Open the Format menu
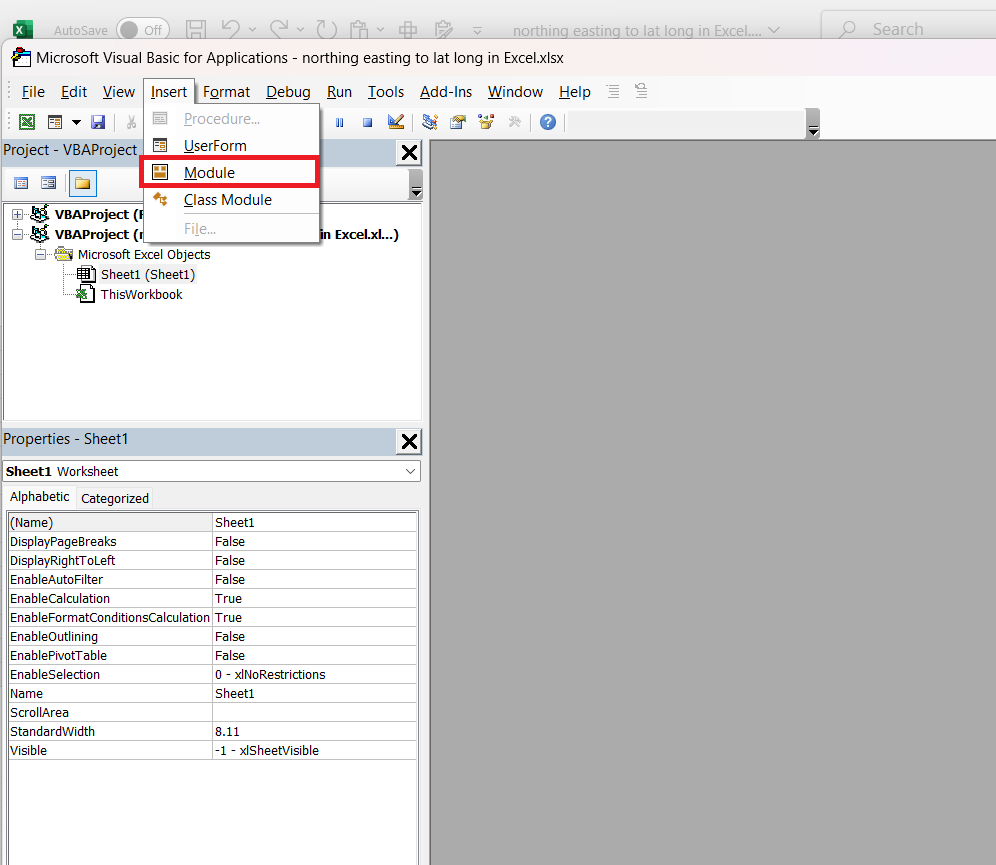The image size is (996, 865). point(226,92)
